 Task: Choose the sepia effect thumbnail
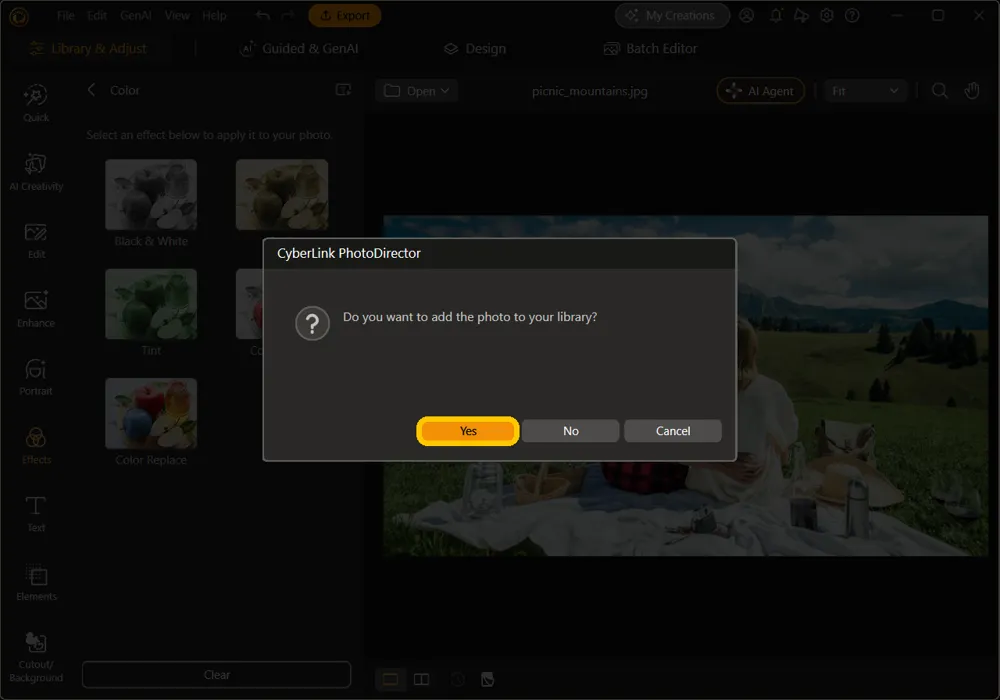point(282,194)
